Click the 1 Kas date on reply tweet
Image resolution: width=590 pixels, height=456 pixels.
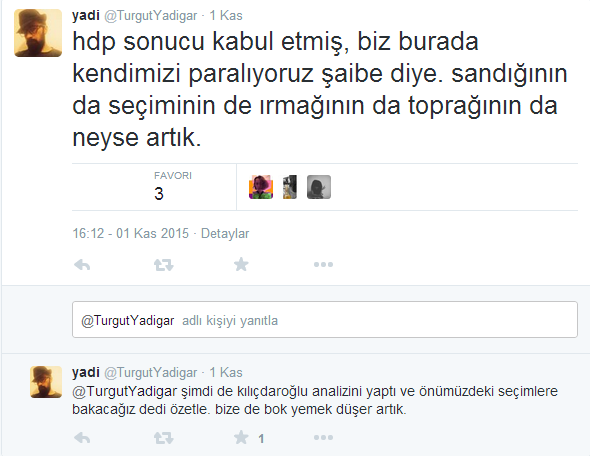click(x=226, y=372)
